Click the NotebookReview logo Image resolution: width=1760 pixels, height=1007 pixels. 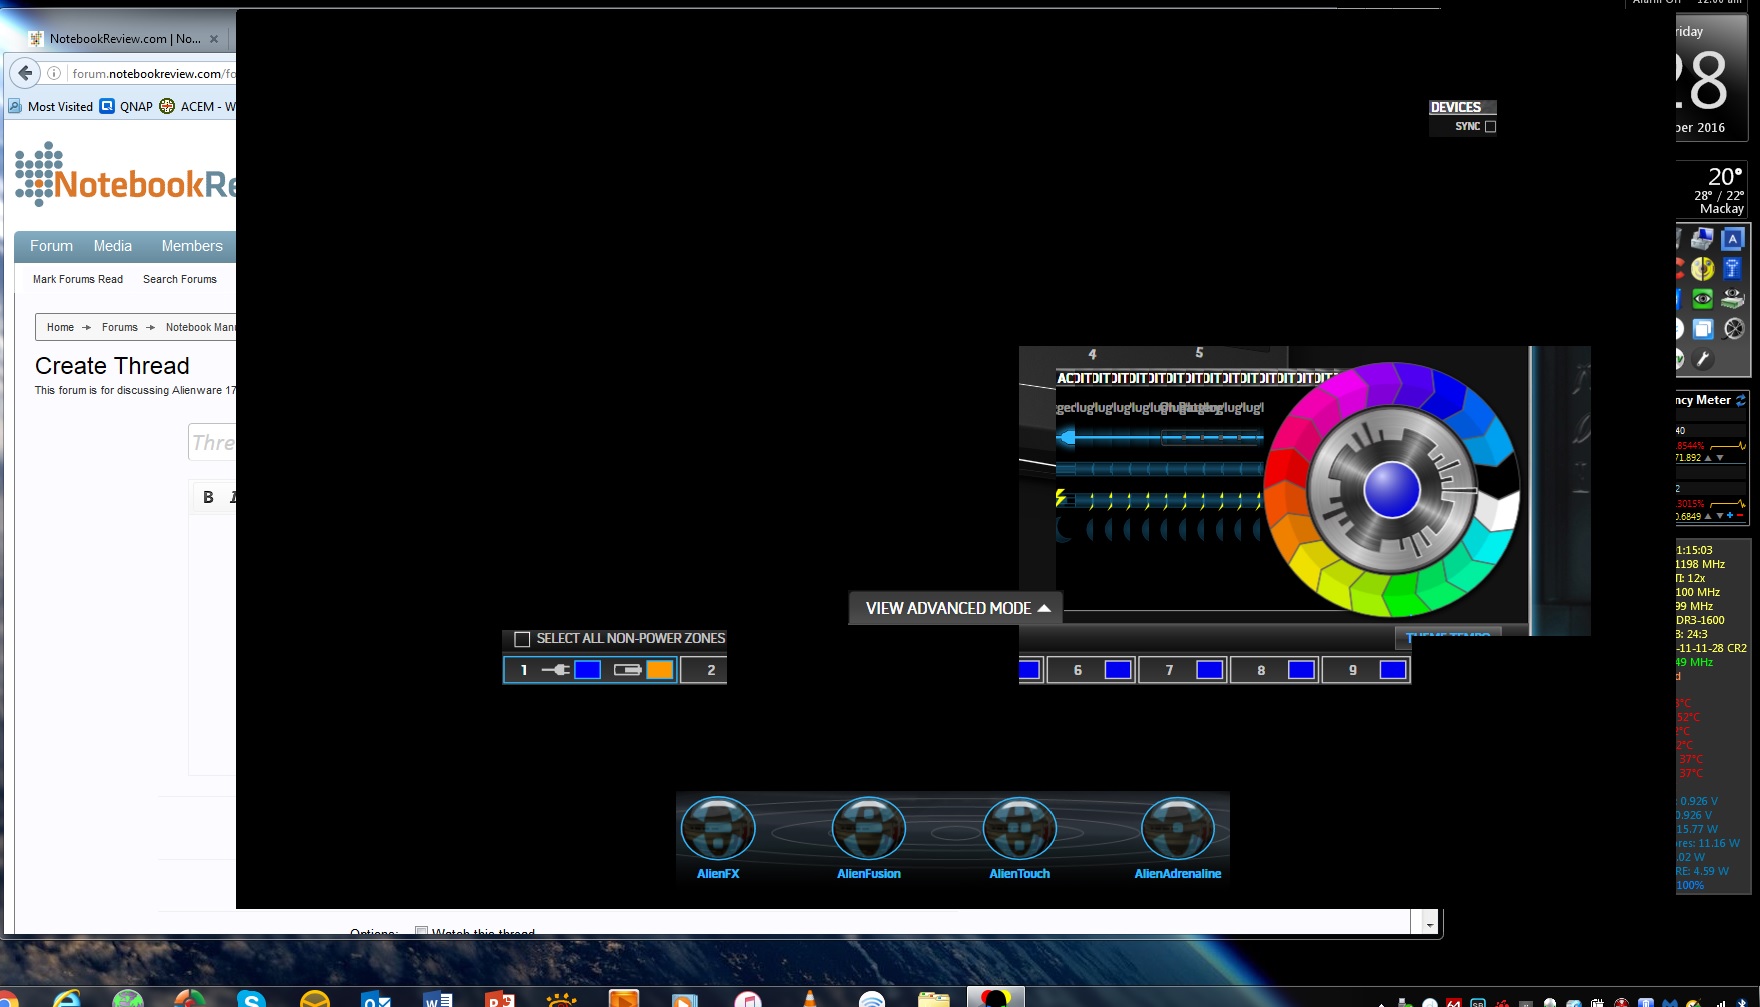point(126,175)
